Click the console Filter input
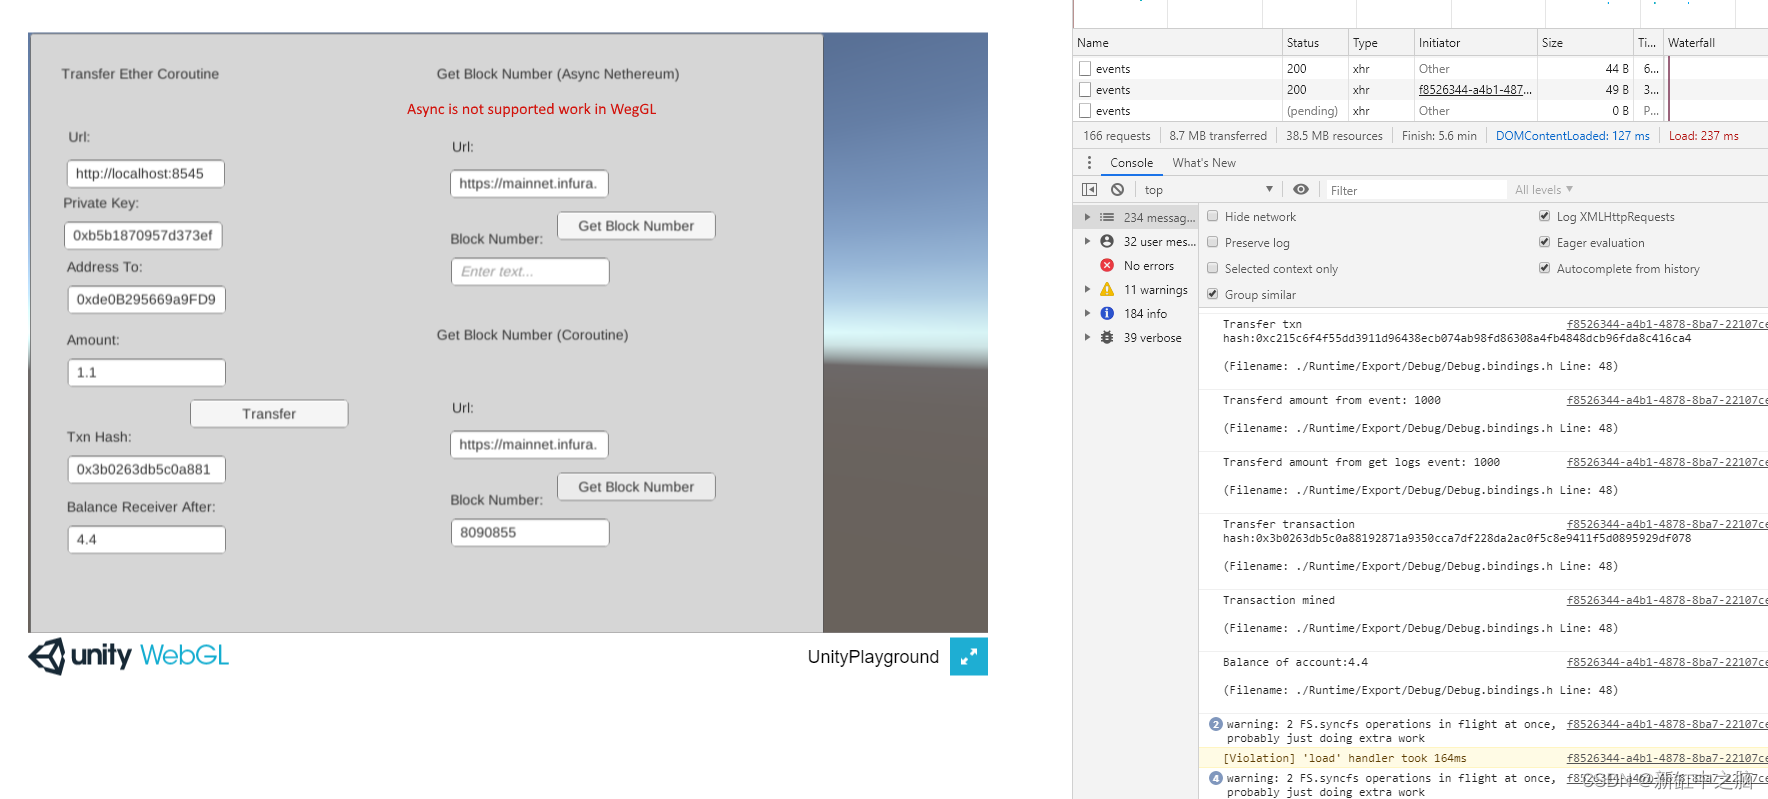 tap(1415, 190)
